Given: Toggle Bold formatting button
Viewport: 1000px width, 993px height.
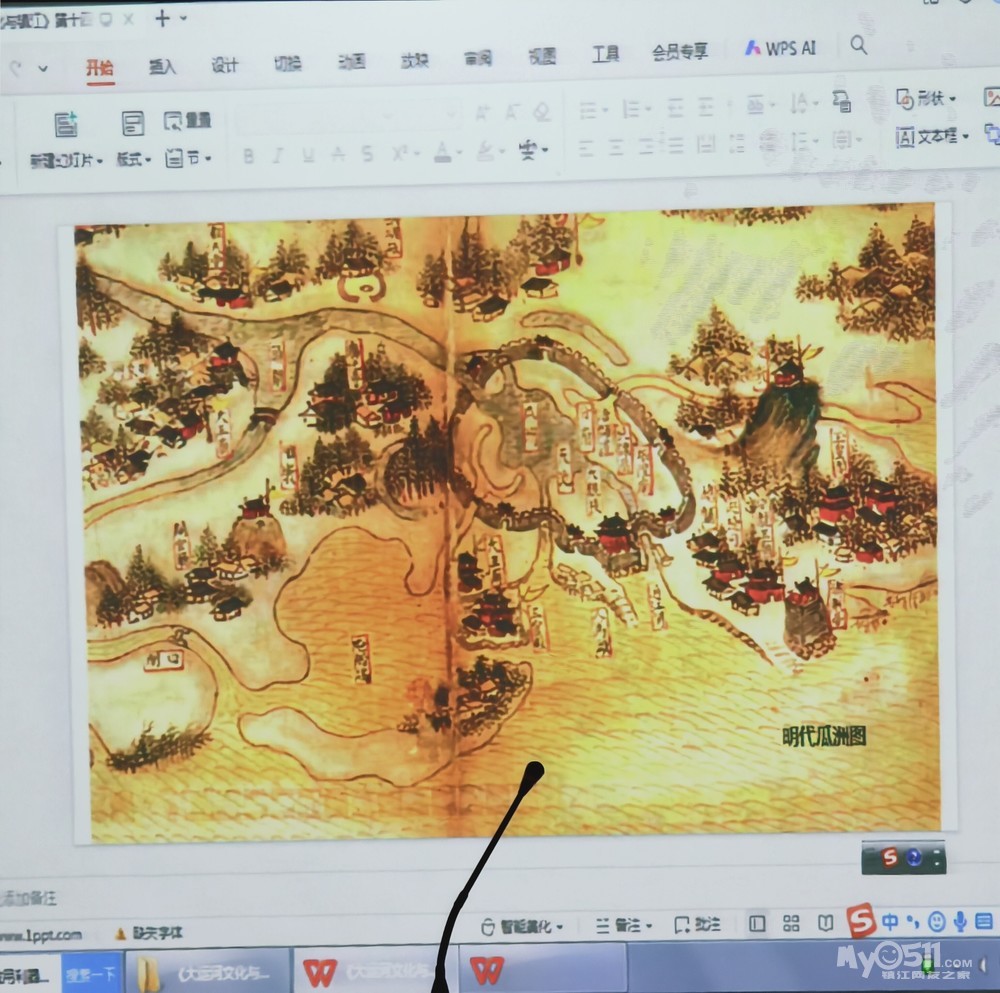Looking at the screenshot, I should tap(248, 155).
